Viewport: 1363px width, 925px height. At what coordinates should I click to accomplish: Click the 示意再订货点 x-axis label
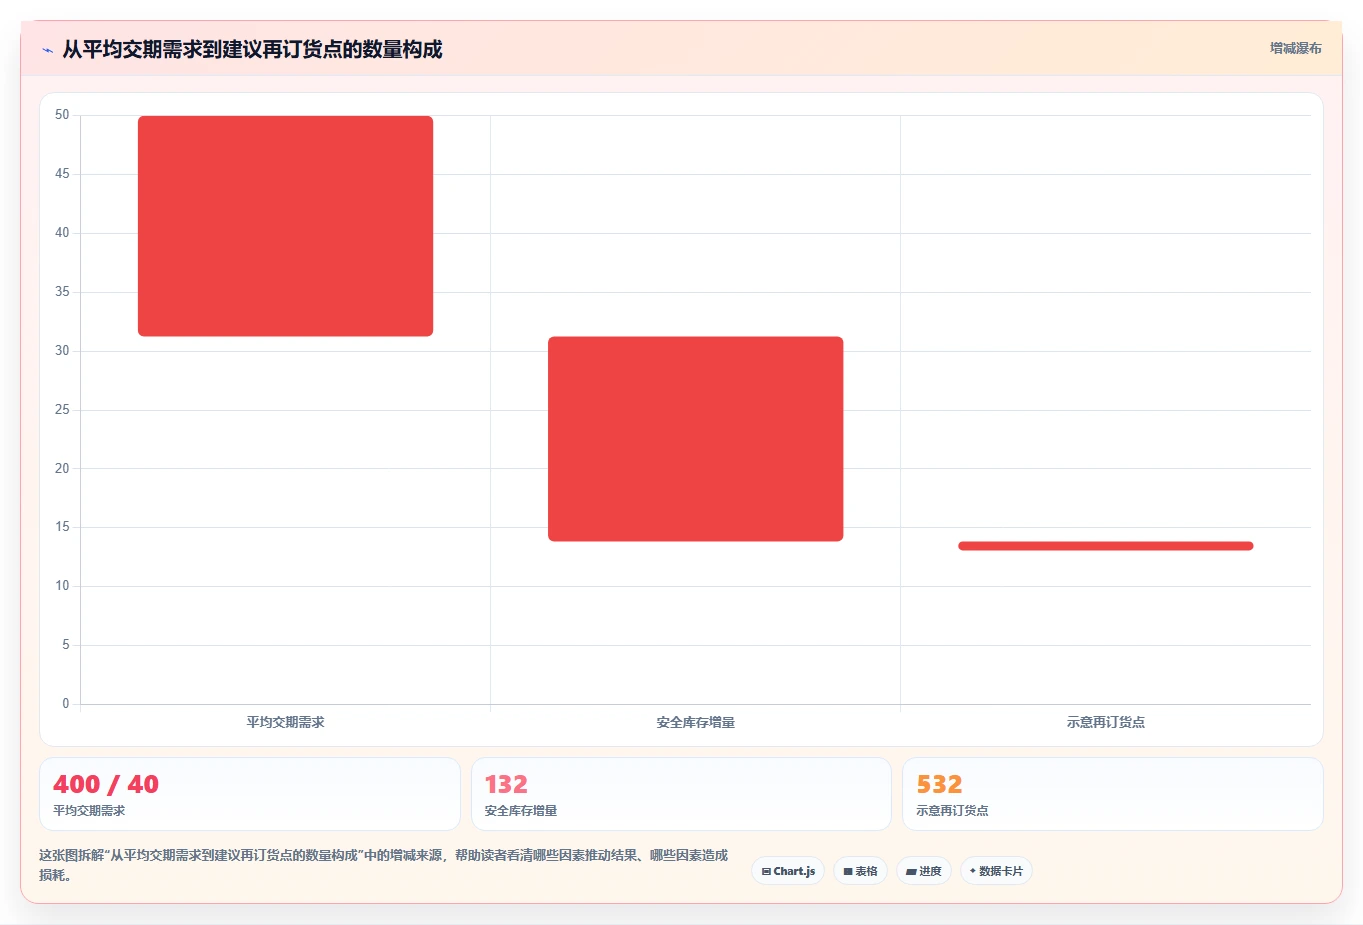point(1106,722)
